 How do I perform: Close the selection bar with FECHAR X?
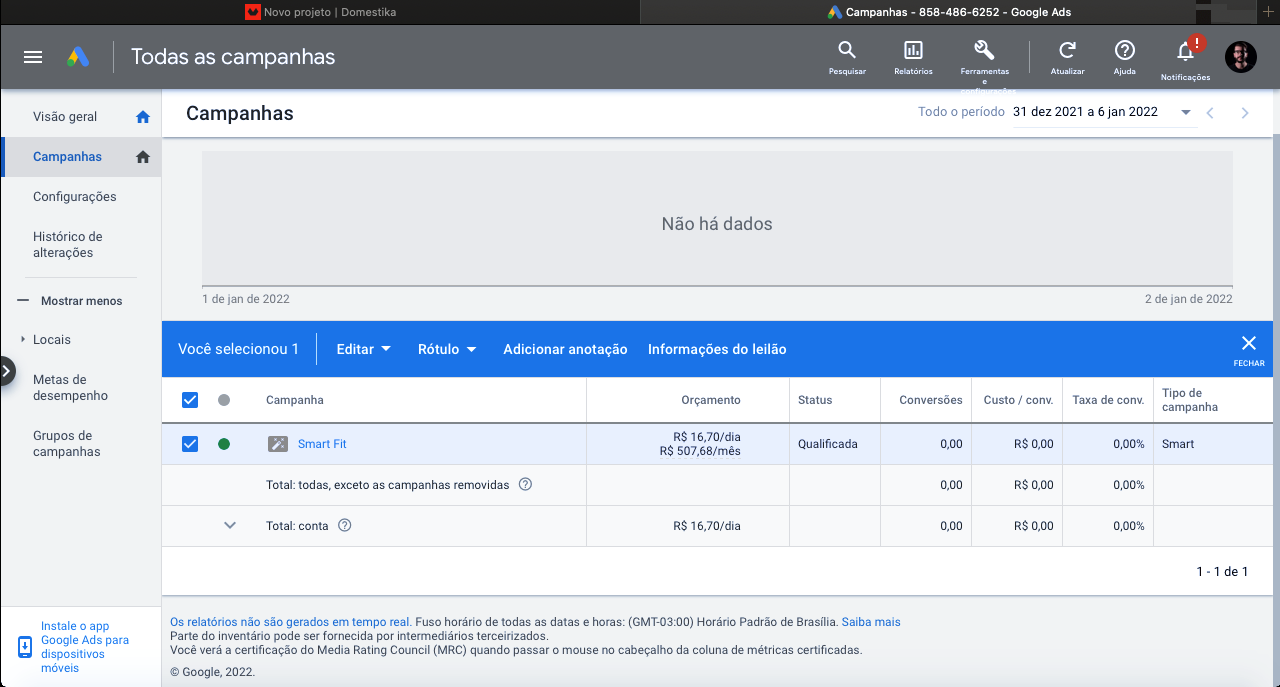1249,349
